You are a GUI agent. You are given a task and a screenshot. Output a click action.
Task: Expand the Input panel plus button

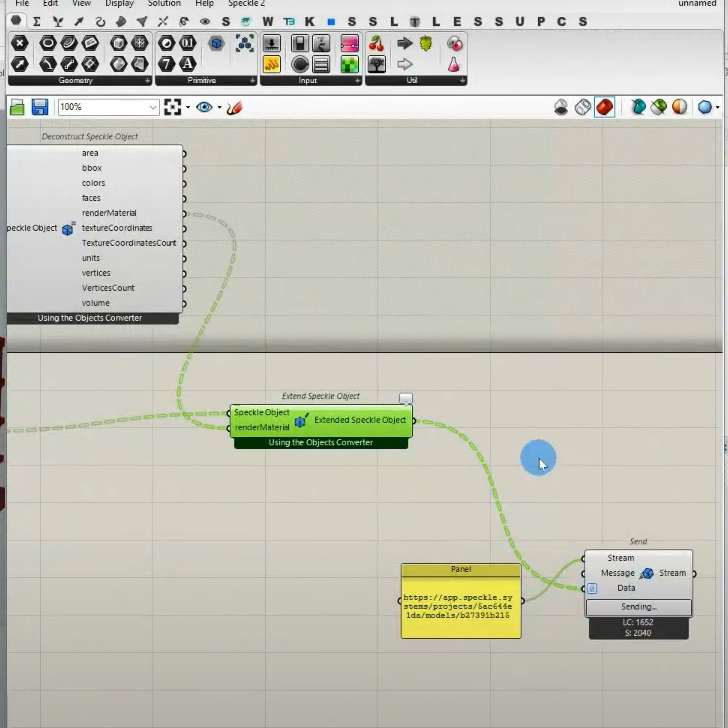point(357,81)
